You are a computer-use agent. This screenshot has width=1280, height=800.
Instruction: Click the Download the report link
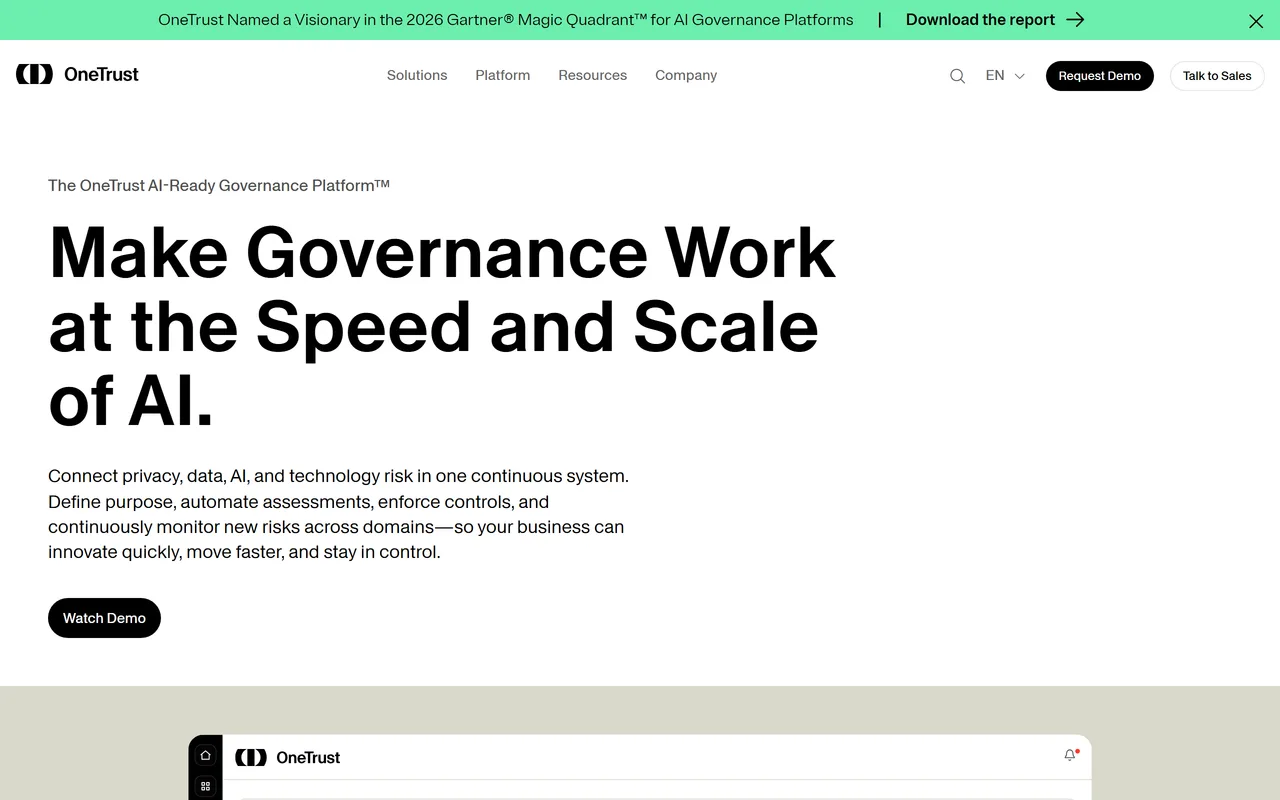tap(995, 20)
